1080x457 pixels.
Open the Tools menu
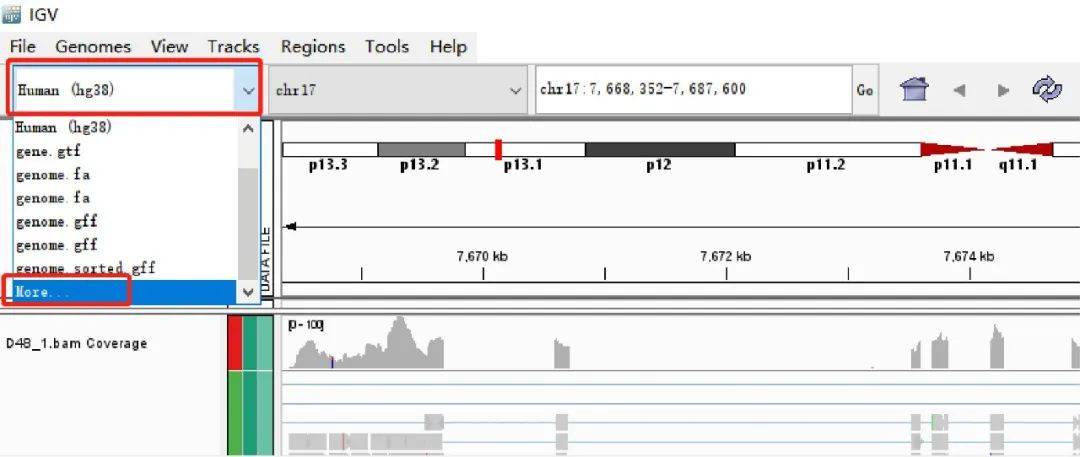[x=387, y=47]
